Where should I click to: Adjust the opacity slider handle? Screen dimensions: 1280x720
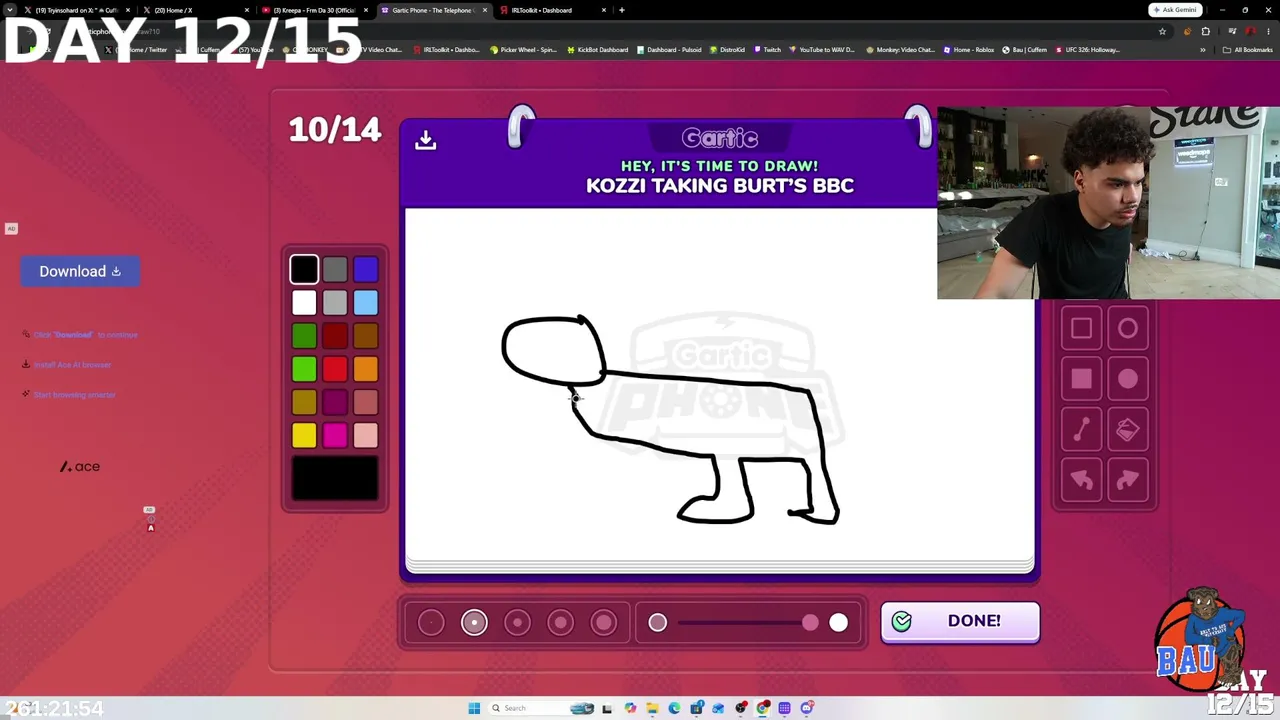tap(810, 623)
